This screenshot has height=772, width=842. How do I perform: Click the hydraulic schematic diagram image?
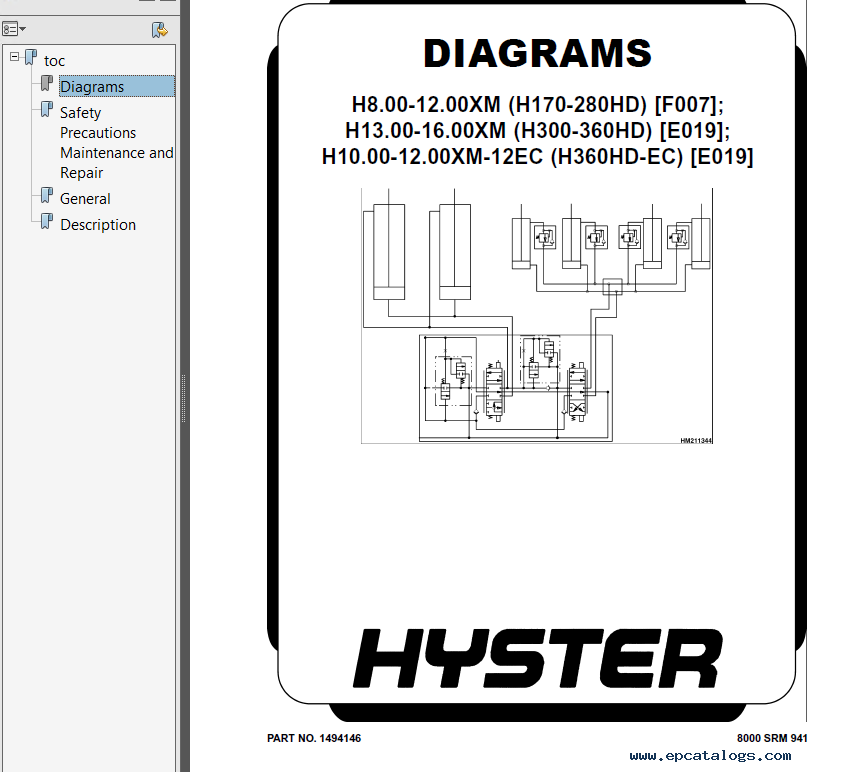pos(537,316)
